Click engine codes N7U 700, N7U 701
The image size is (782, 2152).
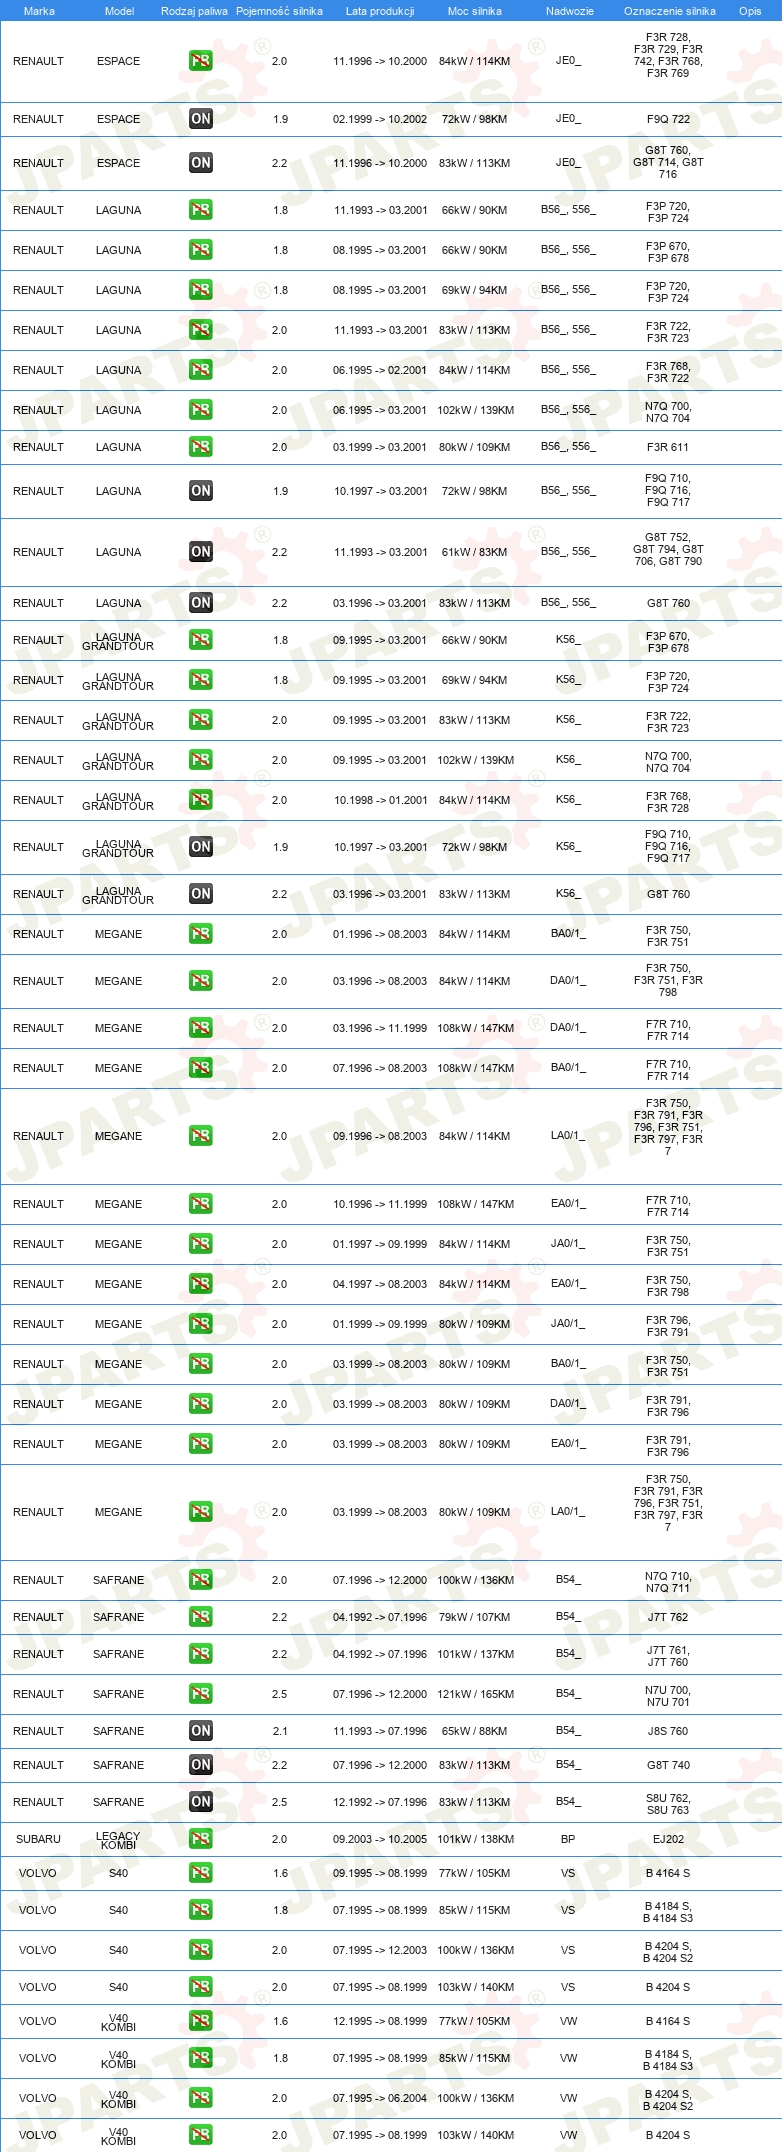tap(668, 1696)
